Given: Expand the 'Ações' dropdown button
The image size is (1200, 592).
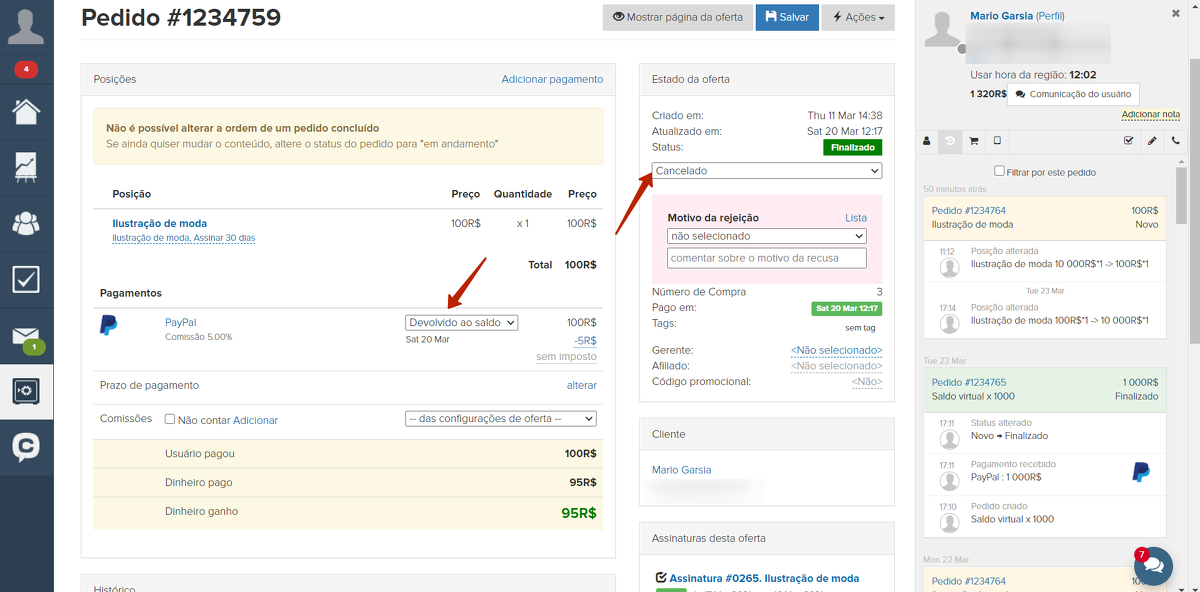Looking at the screenshot, I should pyautogui.click(x=858, y=17).
